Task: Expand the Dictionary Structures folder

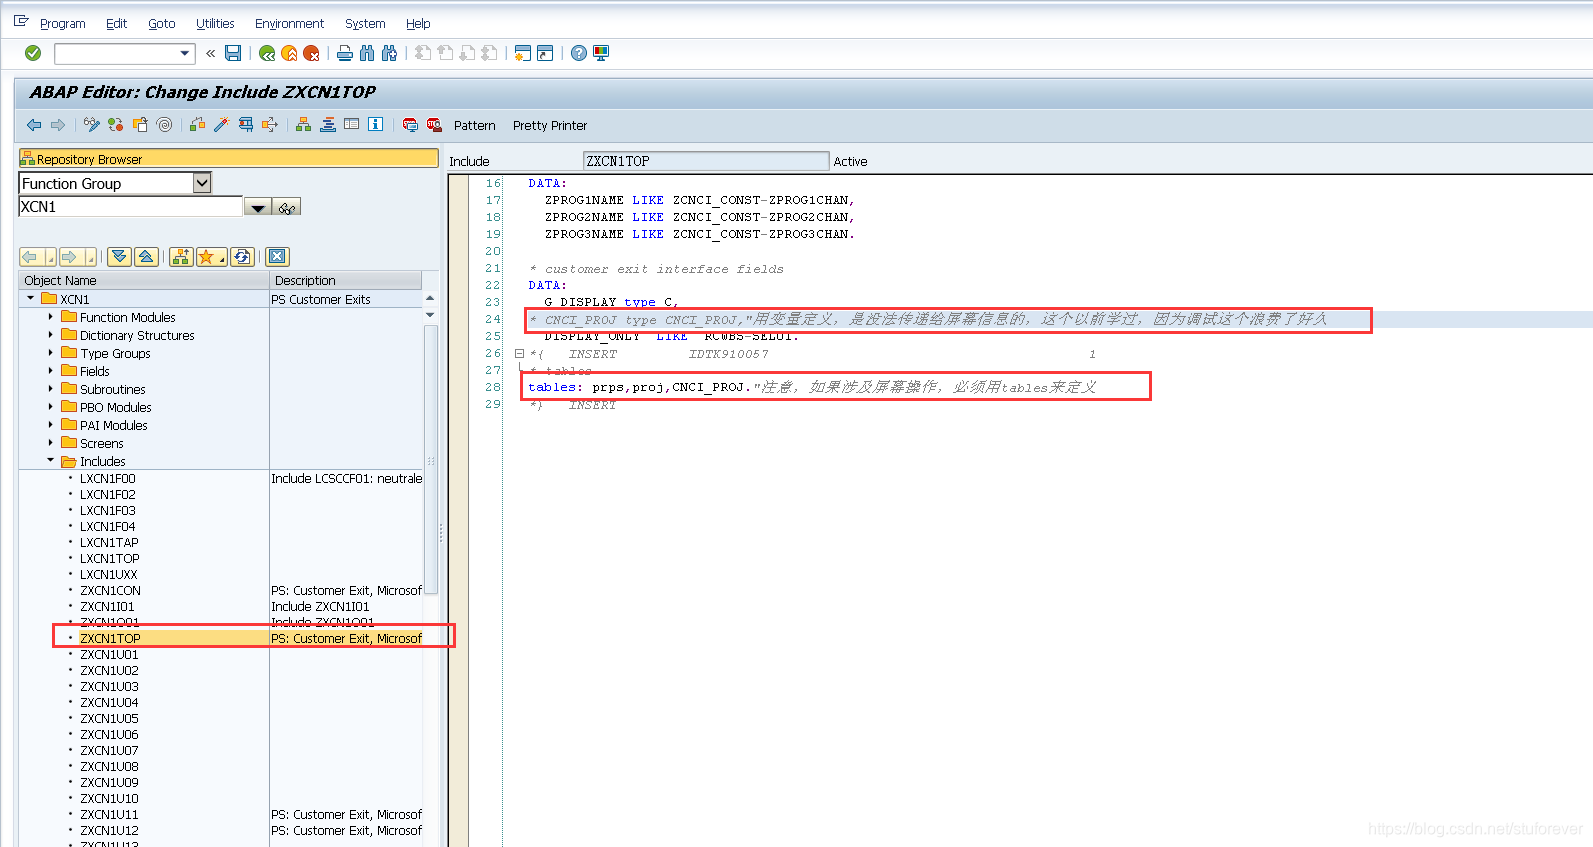Action: 51,334
